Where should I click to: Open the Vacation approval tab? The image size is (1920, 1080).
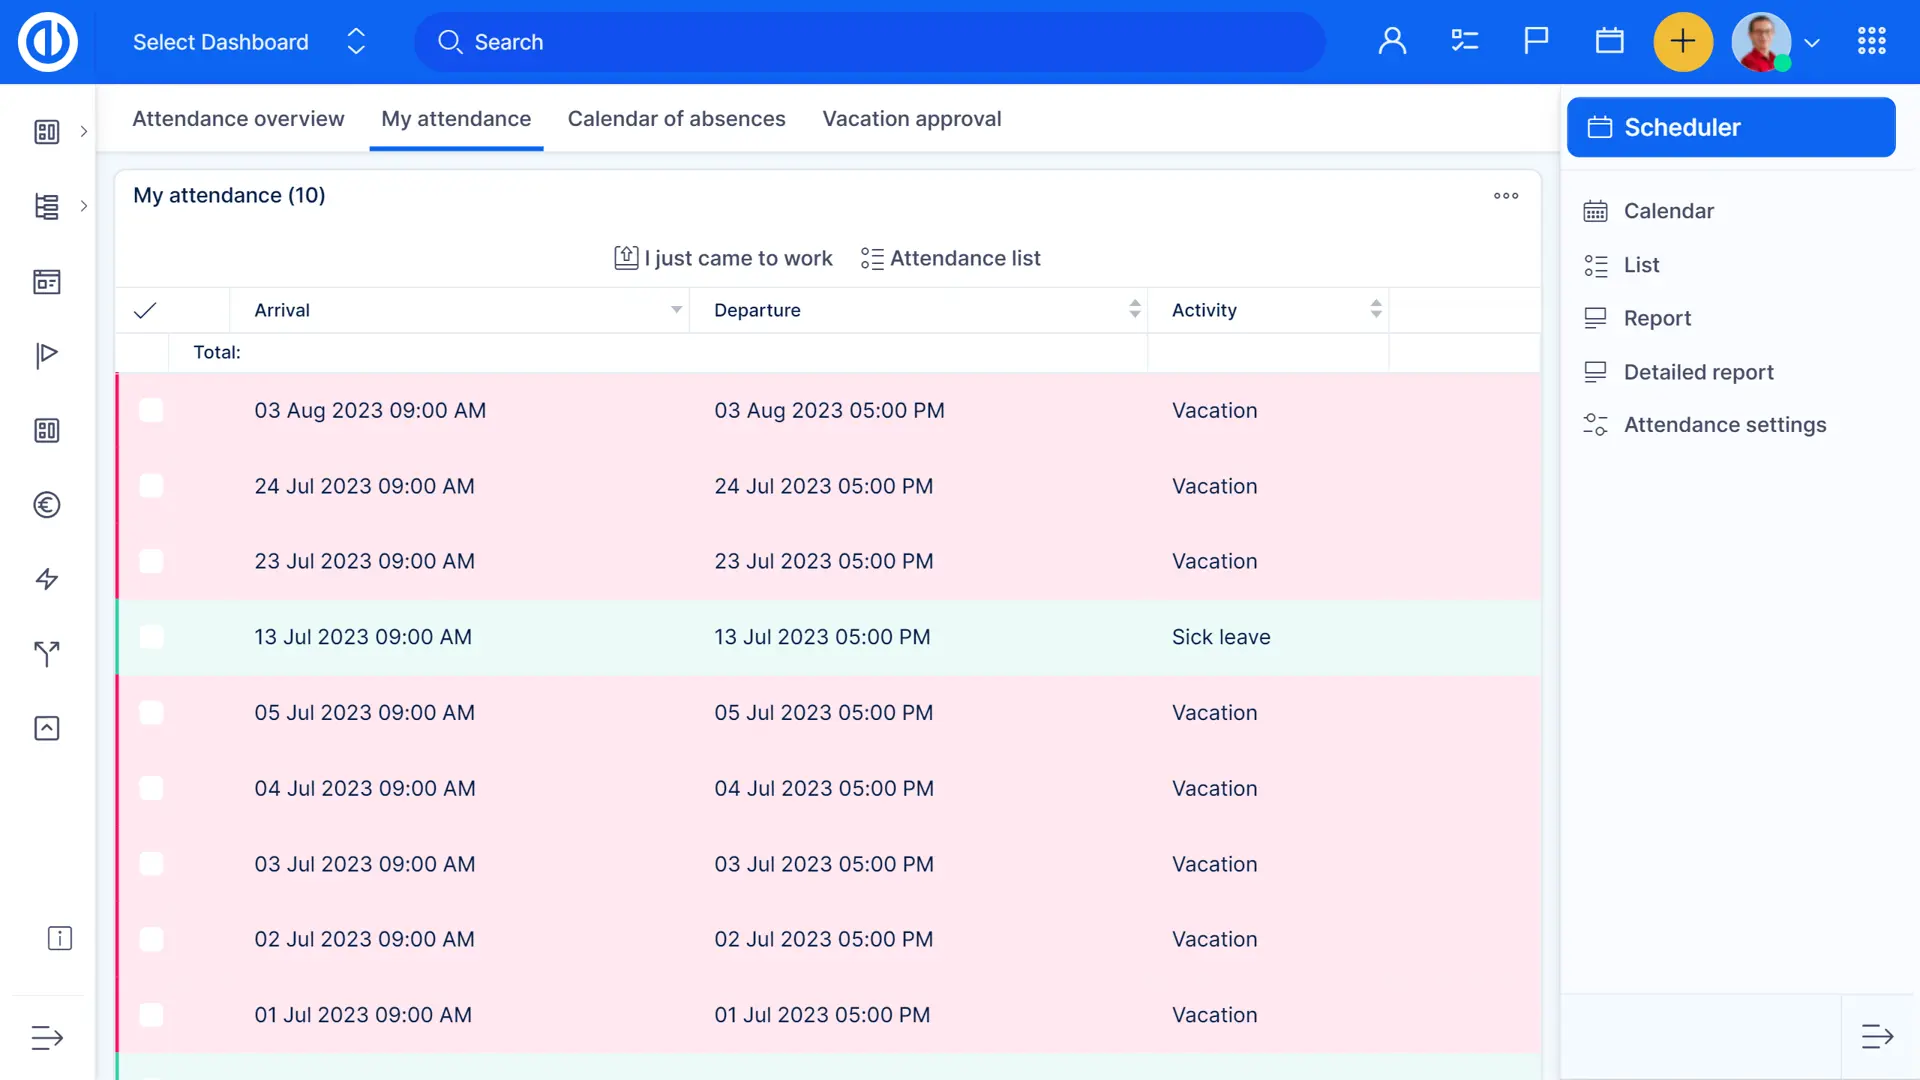tap(911, 119)
